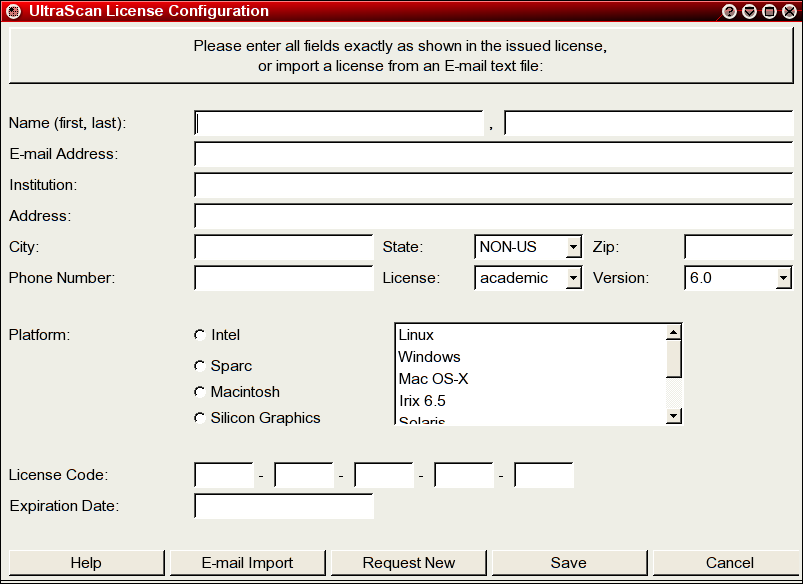Click the question mark help icon in title bar
Image resolution: width=803 pixels, height=584 pixels.
[730, 12]
